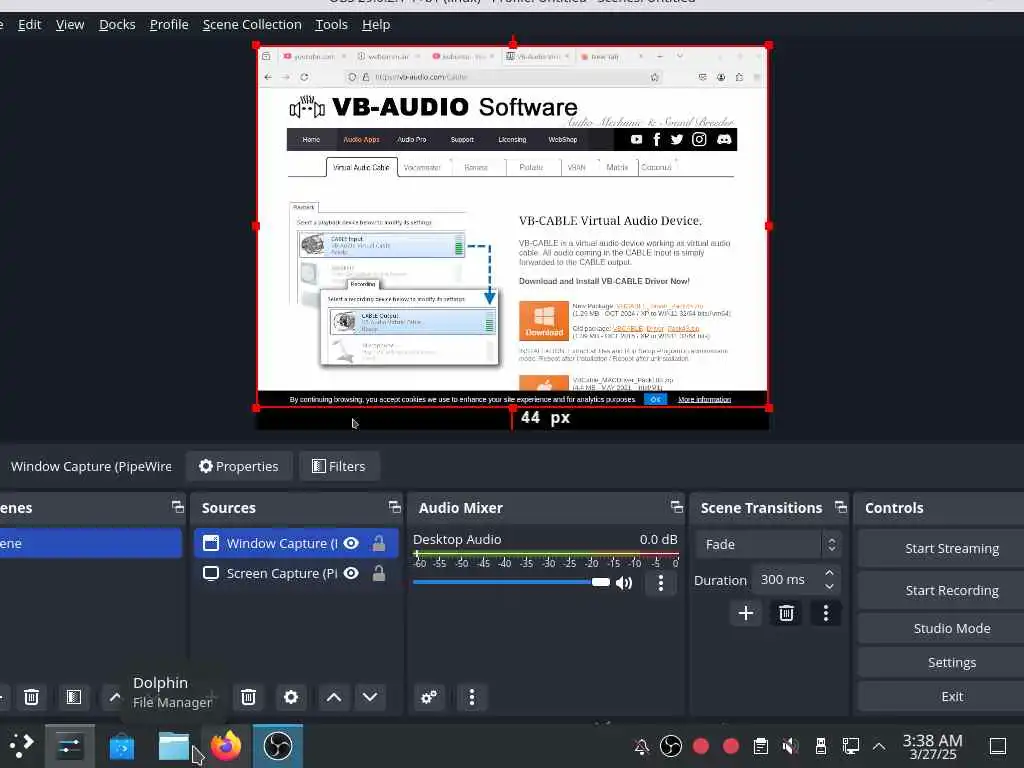Click OBS tray icon
Screen dimensions: 1024x768
[671, 746]
